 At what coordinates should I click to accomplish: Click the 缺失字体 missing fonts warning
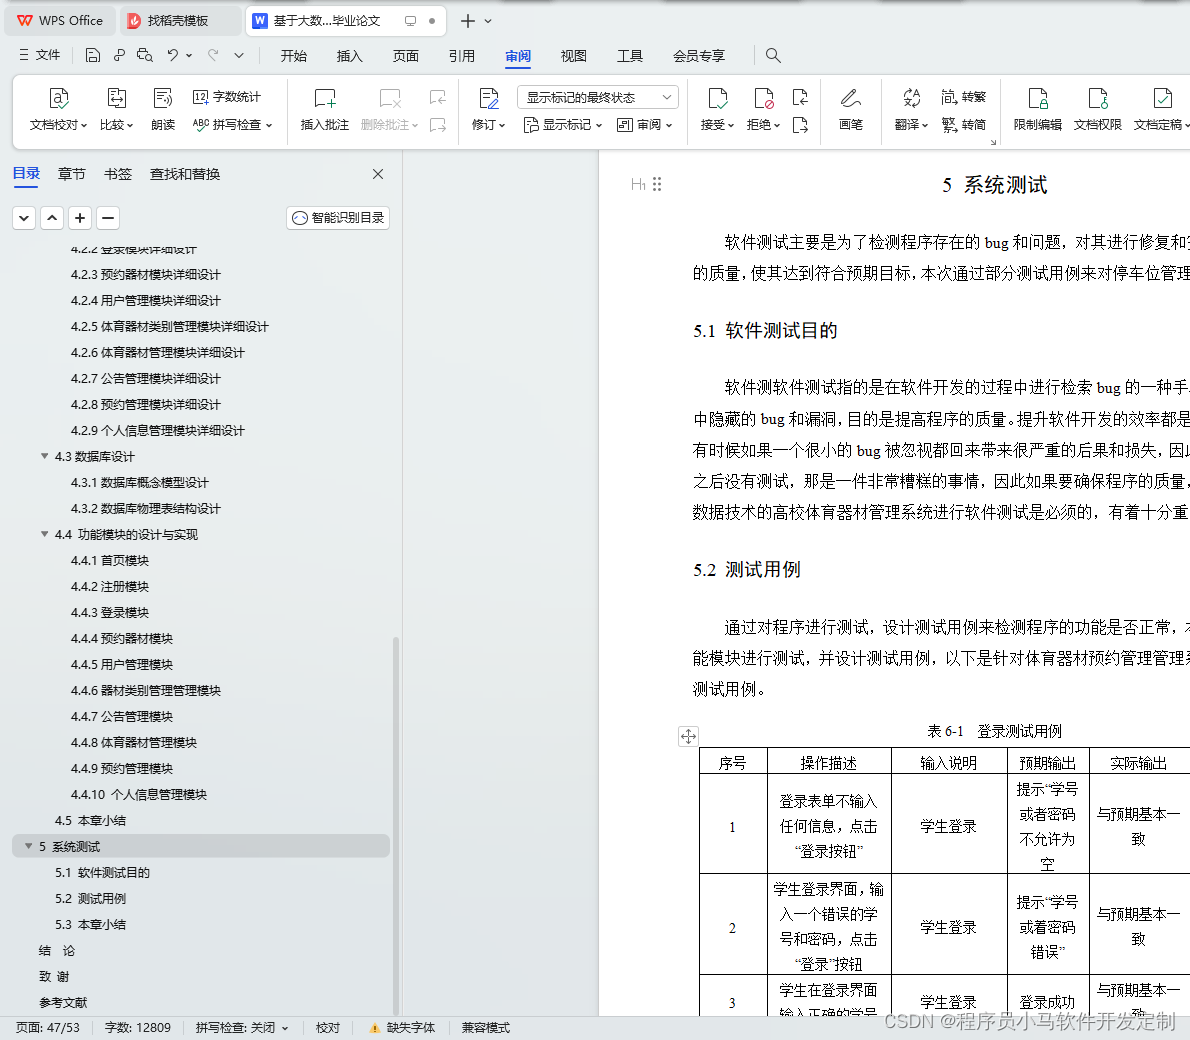(x=410, y=1026)
